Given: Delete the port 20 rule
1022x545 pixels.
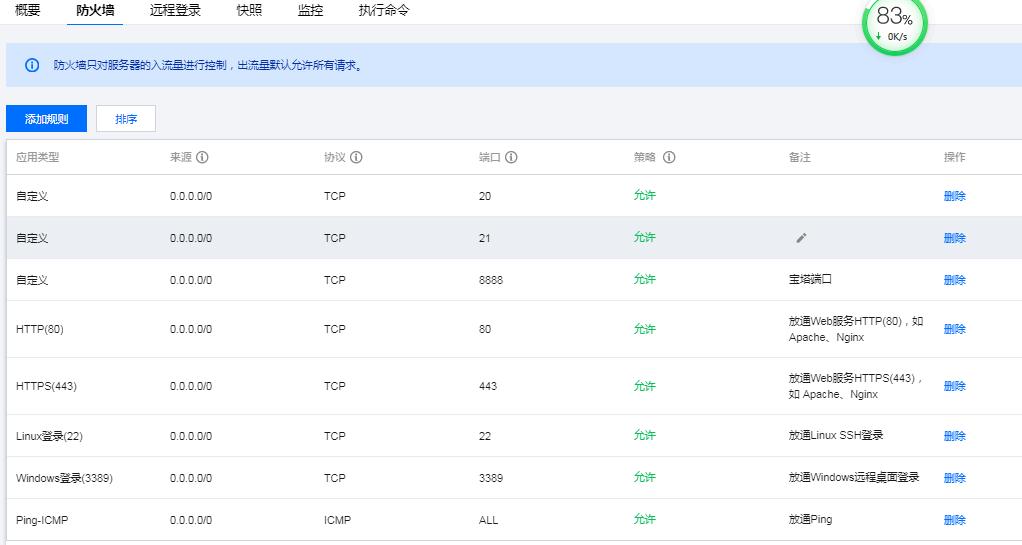Looking at the screenshot, I should click(x=954, y=196).
